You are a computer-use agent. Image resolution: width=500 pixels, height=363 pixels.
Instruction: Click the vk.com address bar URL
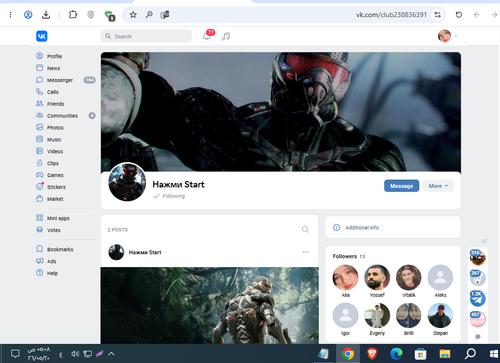391,15
